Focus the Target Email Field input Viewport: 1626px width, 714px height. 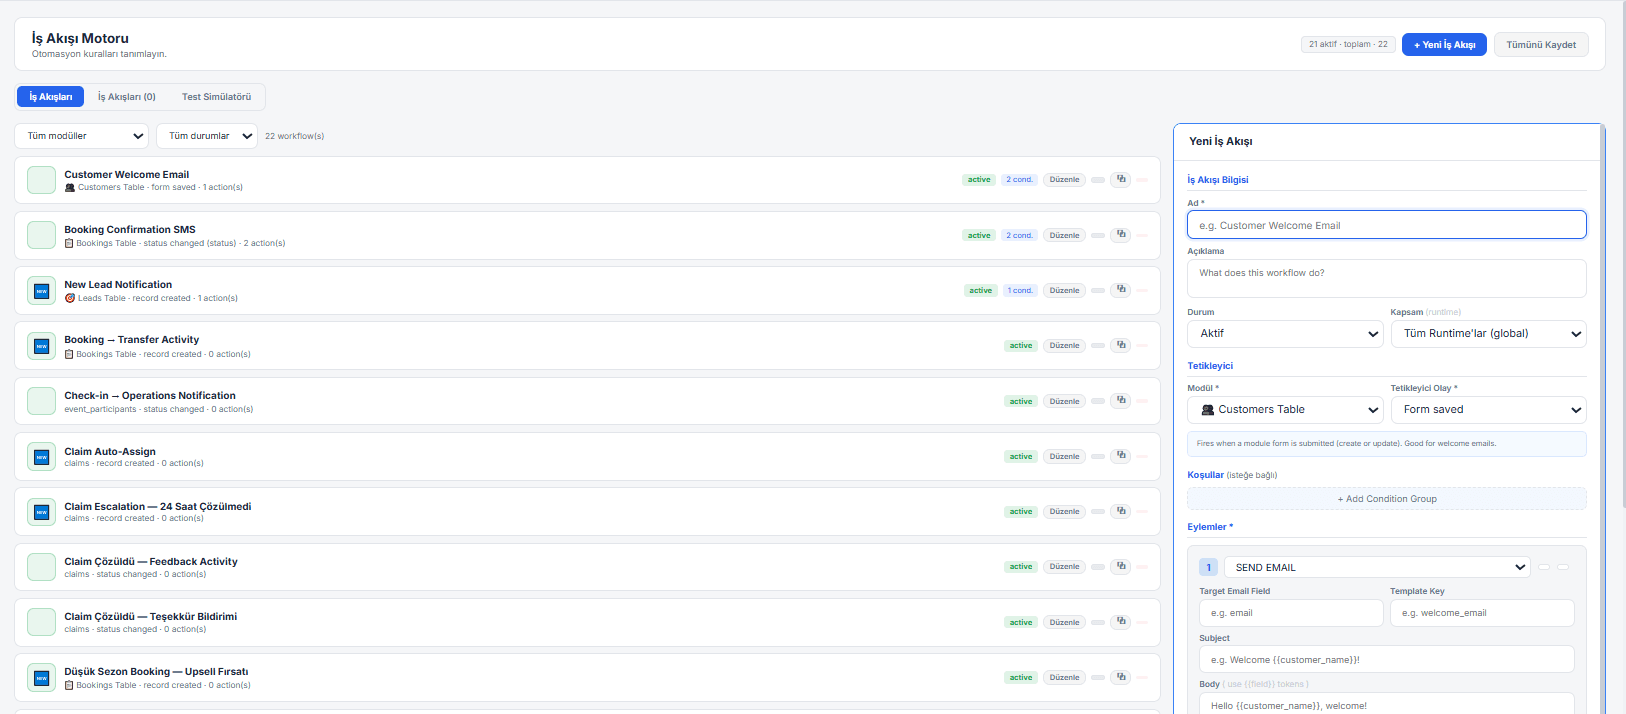pyautogui.click(x=1291, y=613)
